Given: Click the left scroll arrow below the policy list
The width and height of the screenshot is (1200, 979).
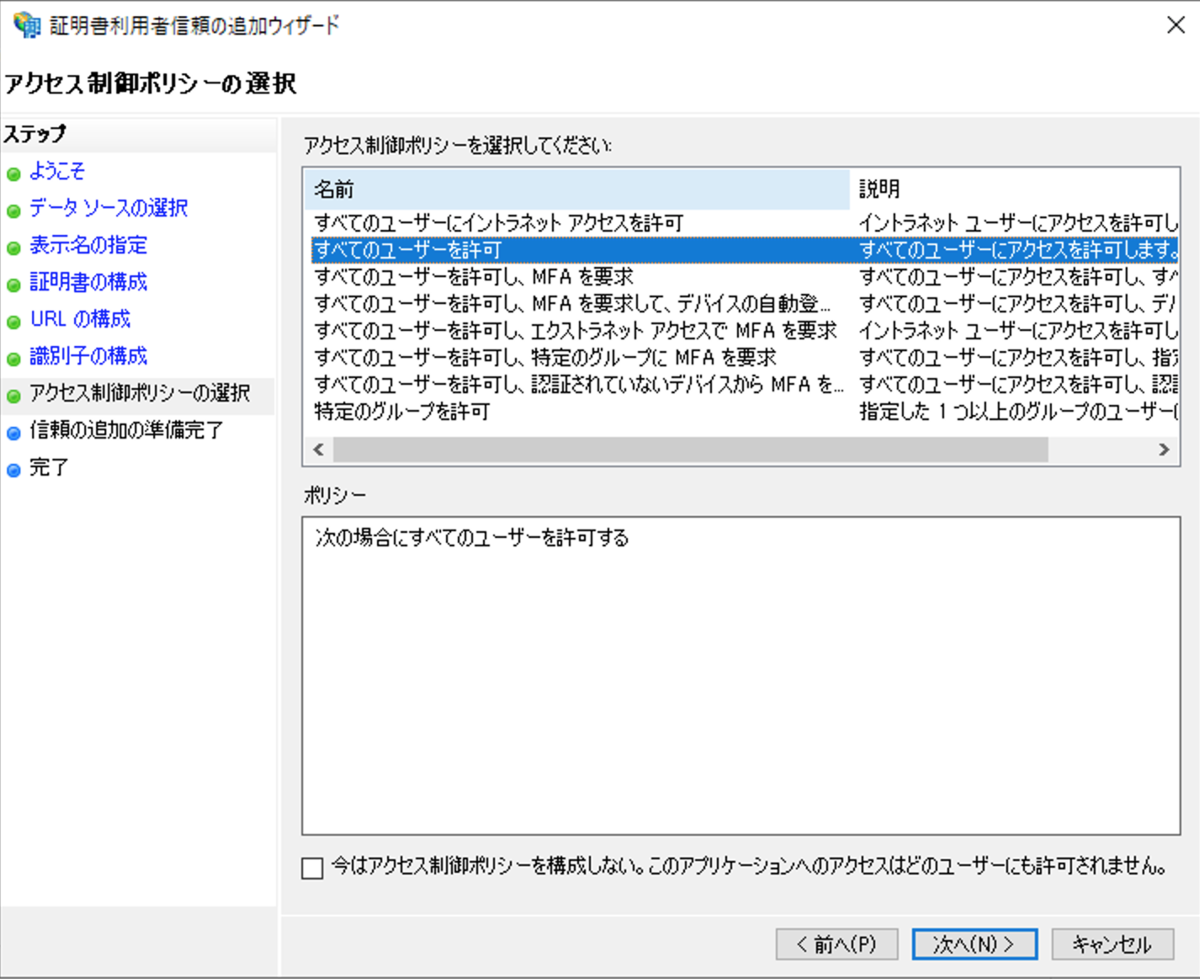Looking at the screenshot, I should coord(317,450).
